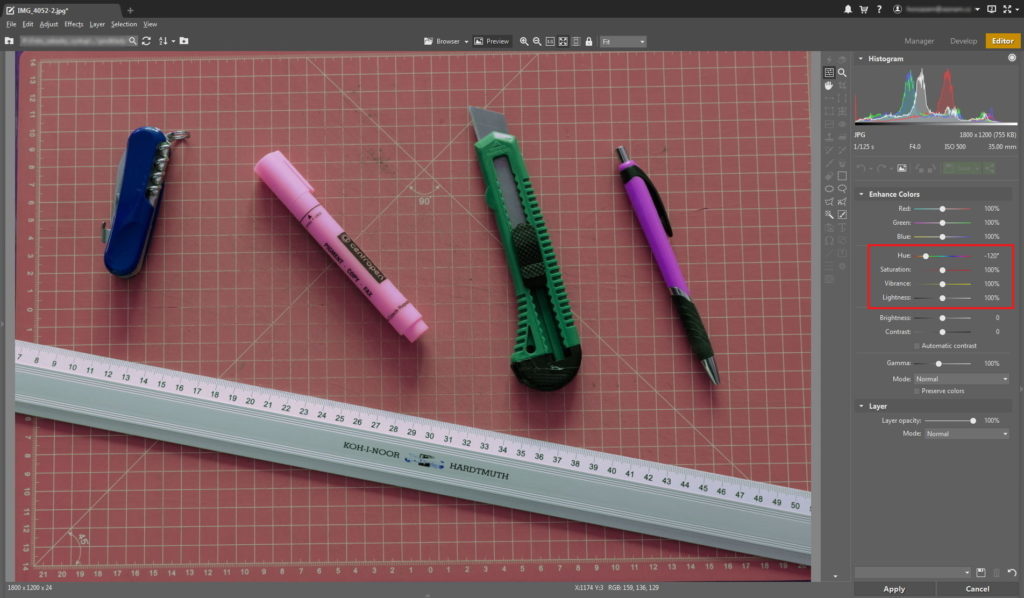Viewport: 1024px width, 598px height.
Task: Open the notifications bell
Action: tap(848, 9)
